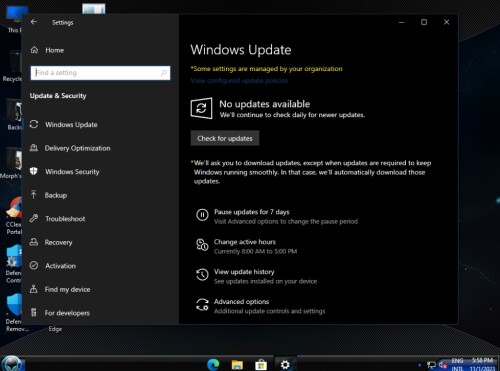The width and height of the screenshot is (500, 371).
Task: Click the Find my device icon
Action: (34, 289)
